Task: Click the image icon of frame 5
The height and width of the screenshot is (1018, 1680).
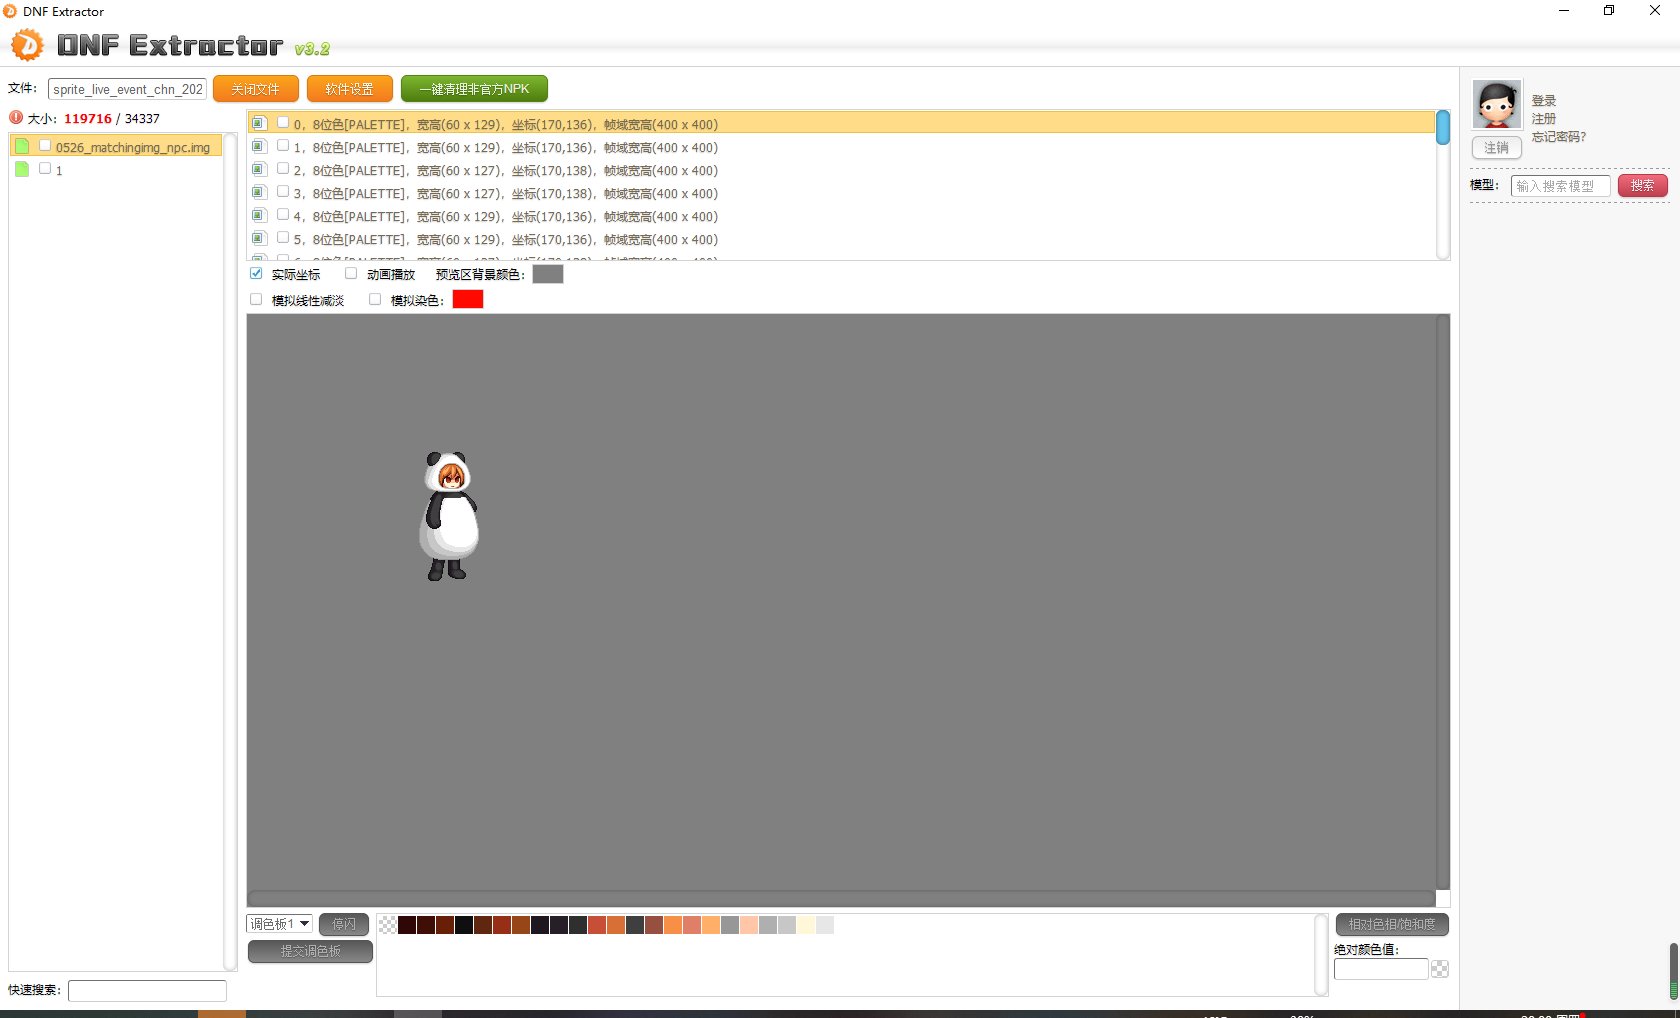Action: [259, 238]
